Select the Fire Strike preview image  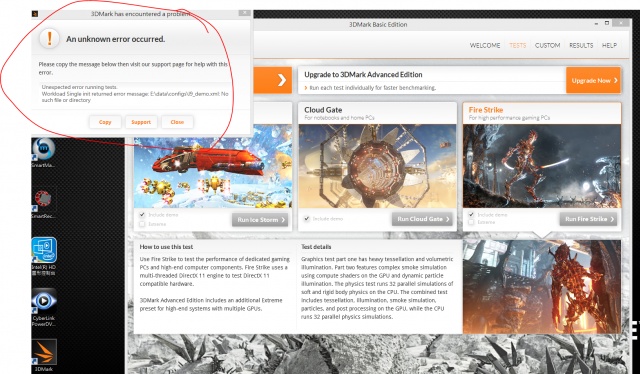point(542,166)
